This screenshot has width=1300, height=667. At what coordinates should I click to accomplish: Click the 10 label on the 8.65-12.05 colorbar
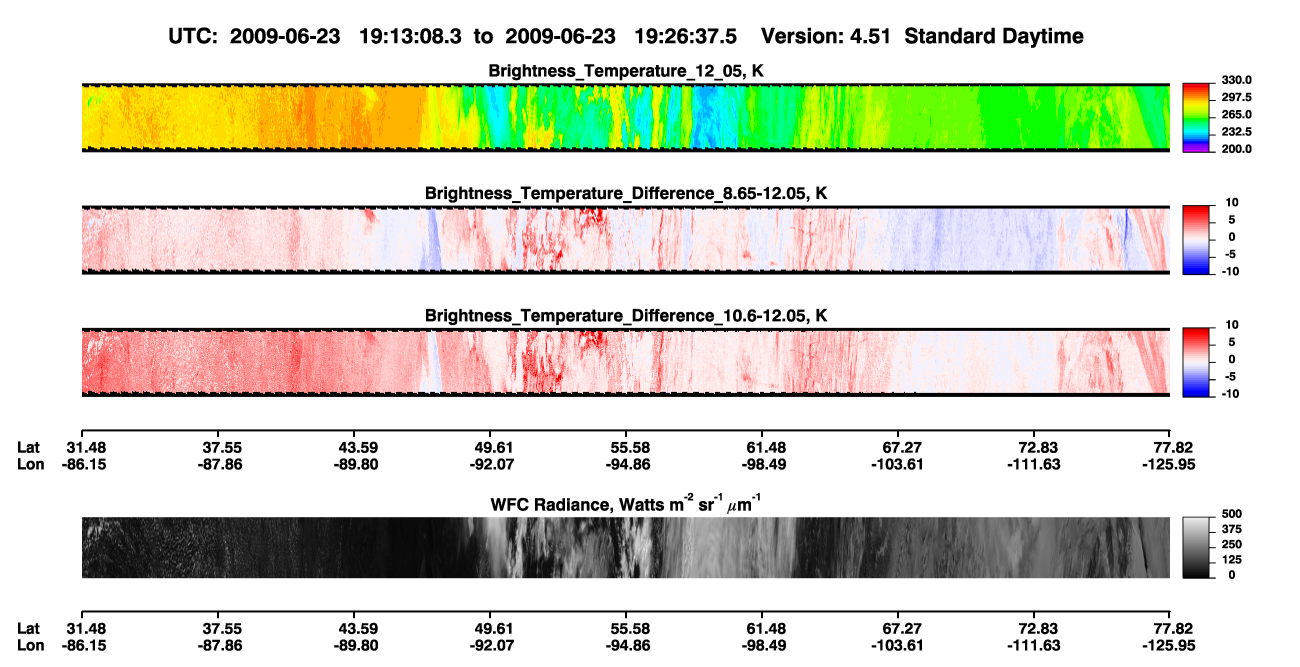[1233, 203]
